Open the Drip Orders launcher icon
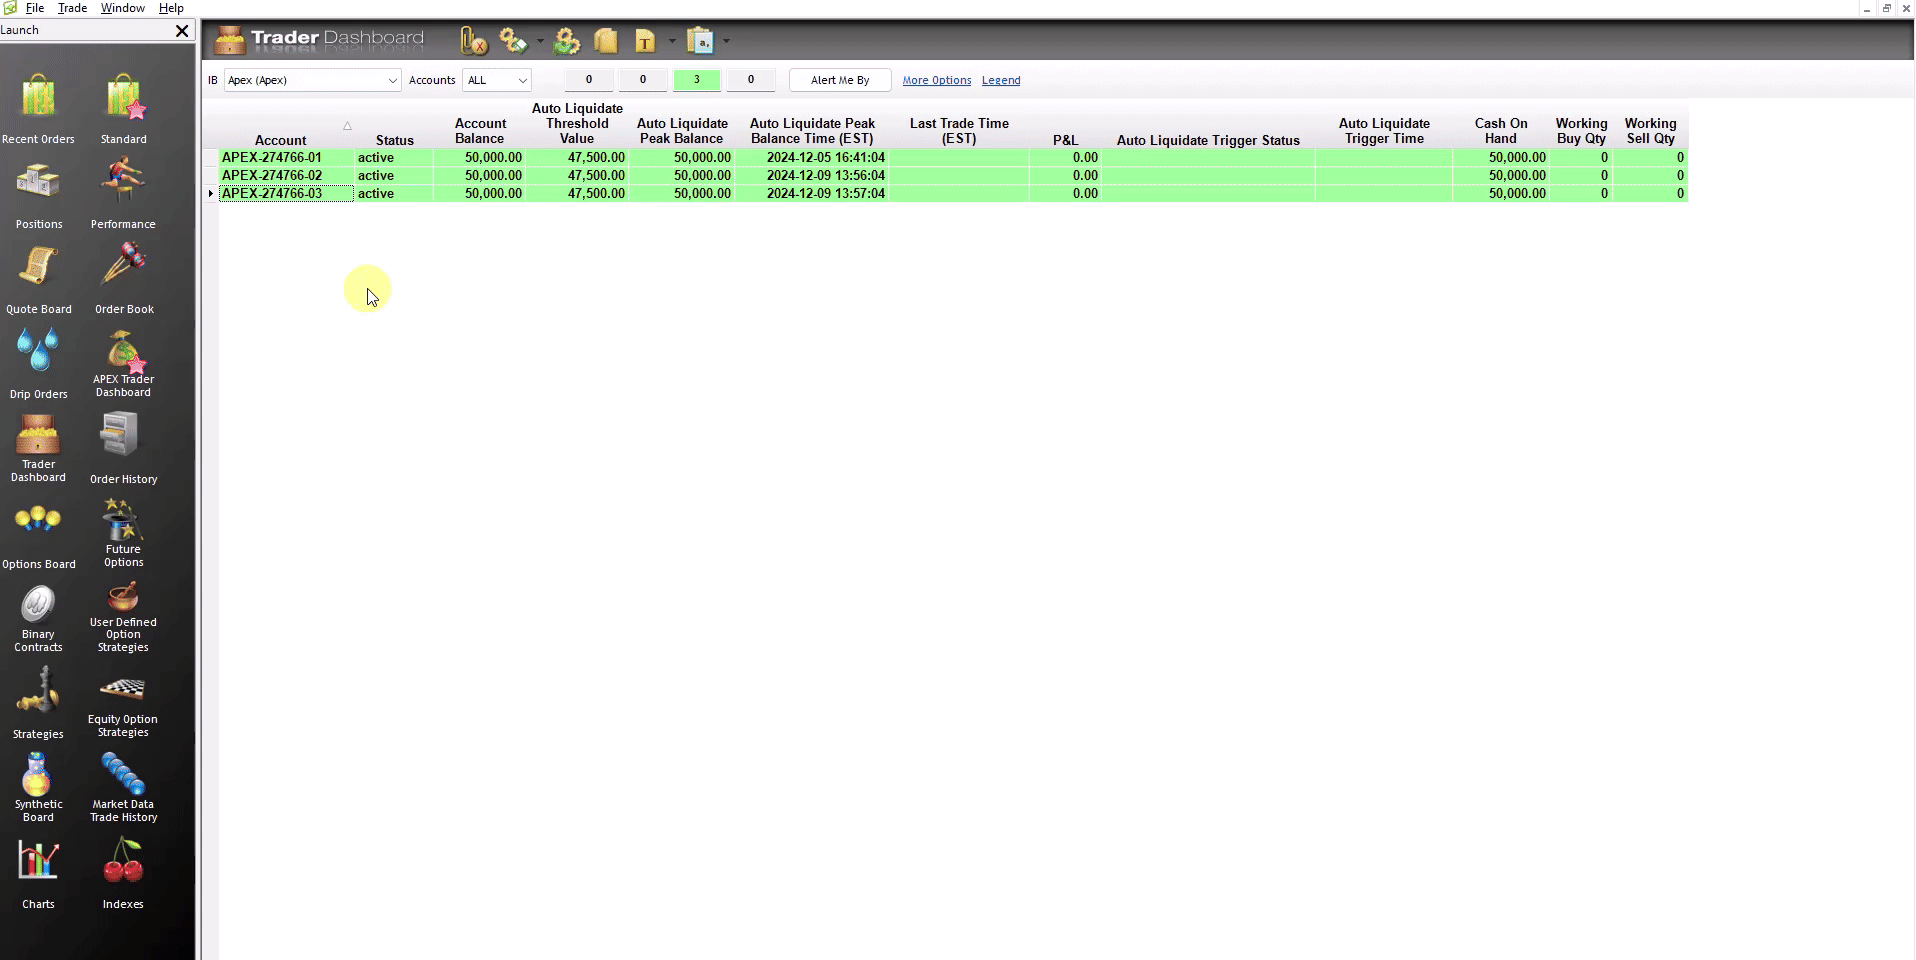This screenshot has height=960, width=1916. [38, 352]
